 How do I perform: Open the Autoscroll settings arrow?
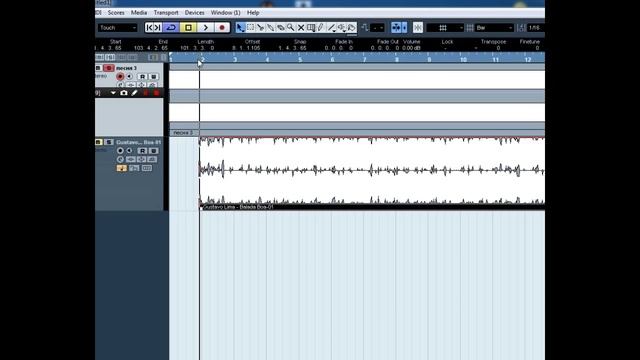tap(404, 28)
